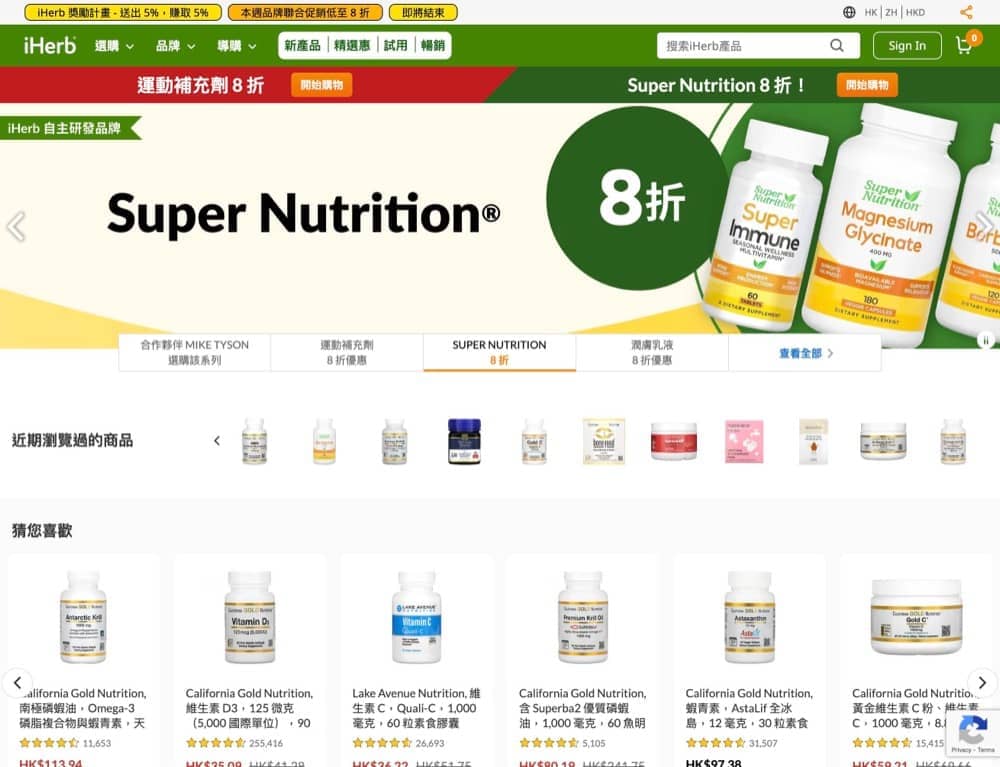
Task: Pause the banner carousel autoplay
Action: [986, 340]
